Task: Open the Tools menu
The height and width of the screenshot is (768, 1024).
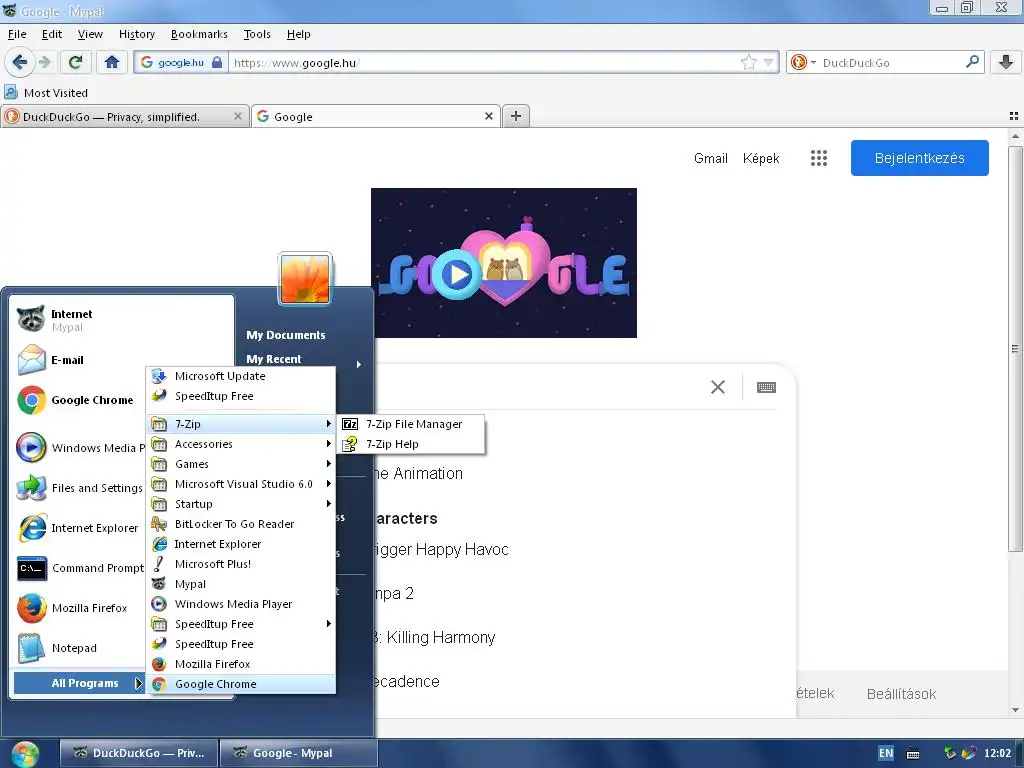Action: pyautogui.click(x=257, y=34)
